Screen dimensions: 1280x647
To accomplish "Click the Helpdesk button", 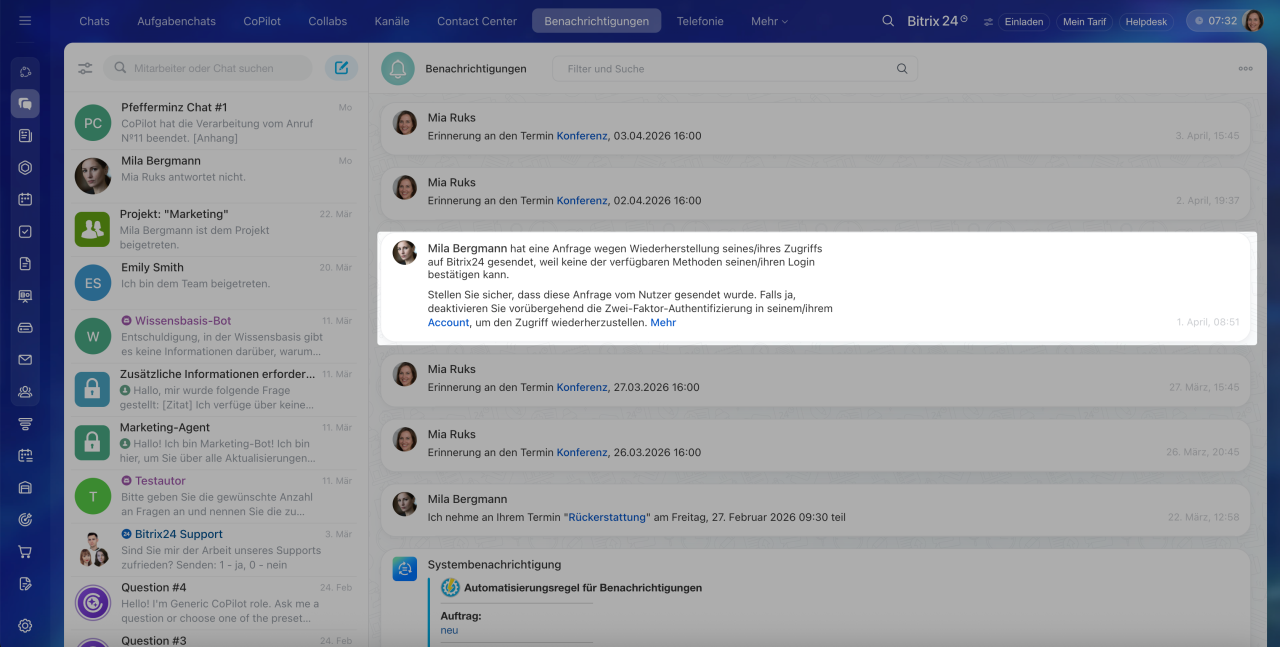I will [x=1146, y=21].
